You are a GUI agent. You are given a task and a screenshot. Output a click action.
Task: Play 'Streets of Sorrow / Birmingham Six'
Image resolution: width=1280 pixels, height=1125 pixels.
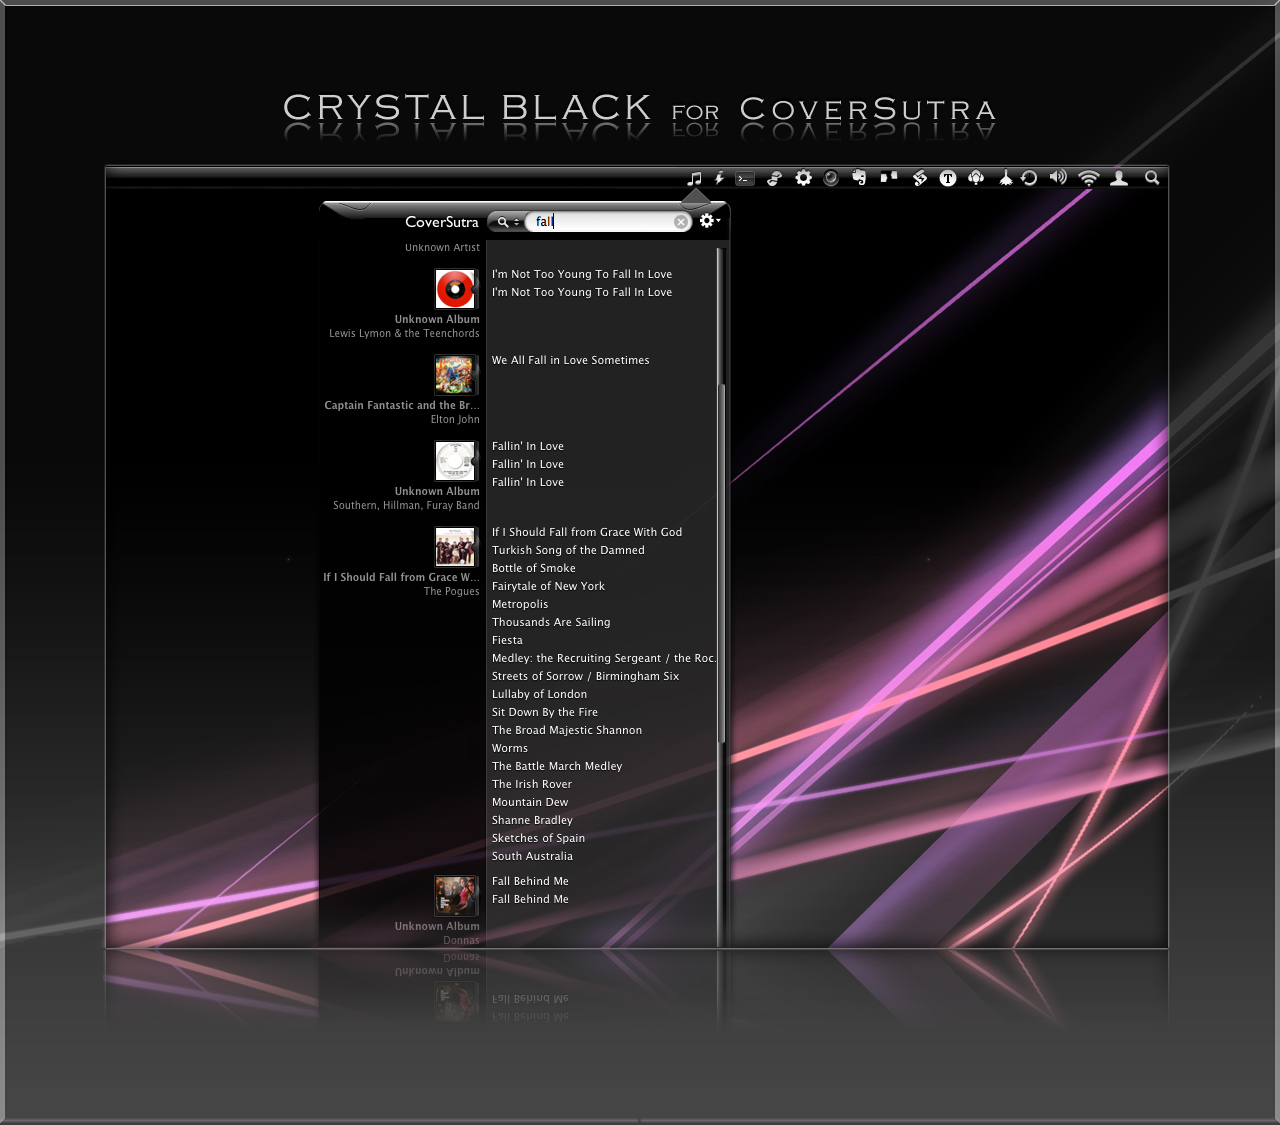(x=585, y=676)
